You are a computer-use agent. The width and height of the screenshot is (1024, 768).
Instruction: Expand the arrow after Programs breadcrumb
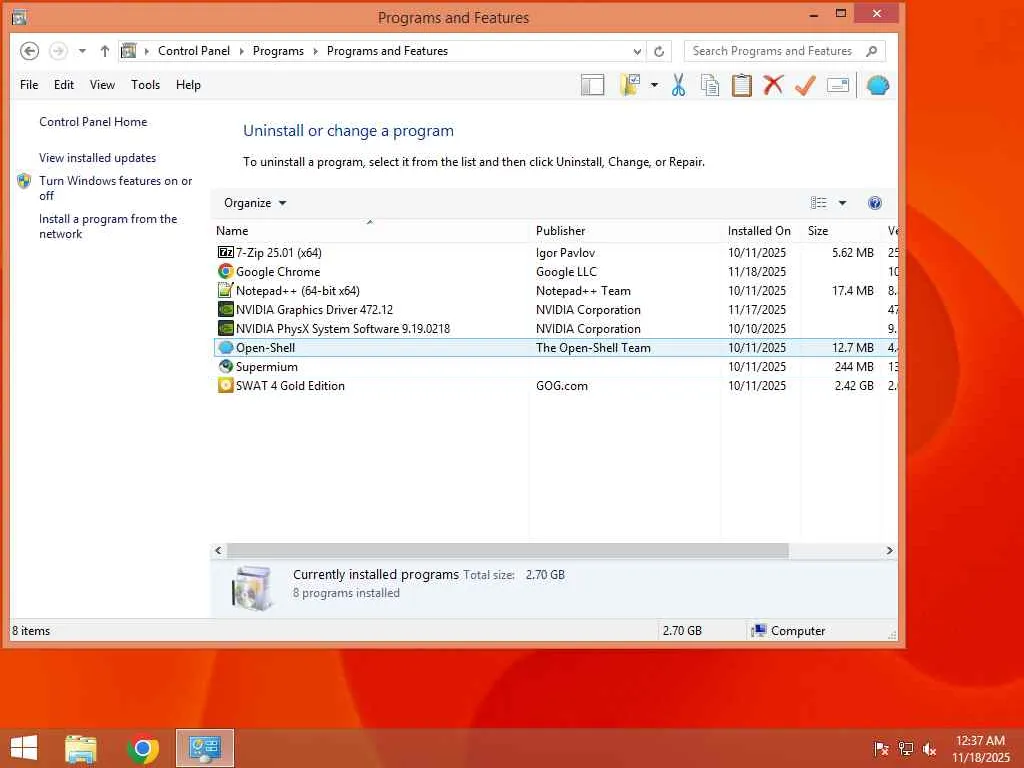click(x=315, y=51)
